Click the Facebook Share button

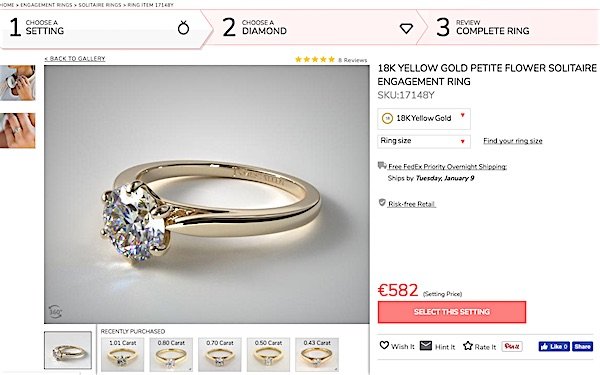(x=582, y=346)
